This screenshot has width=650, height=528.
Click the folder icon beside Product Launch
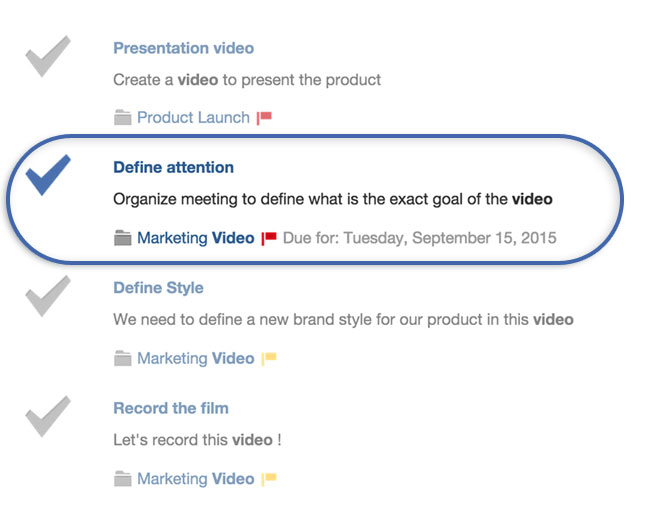[123, 117]
